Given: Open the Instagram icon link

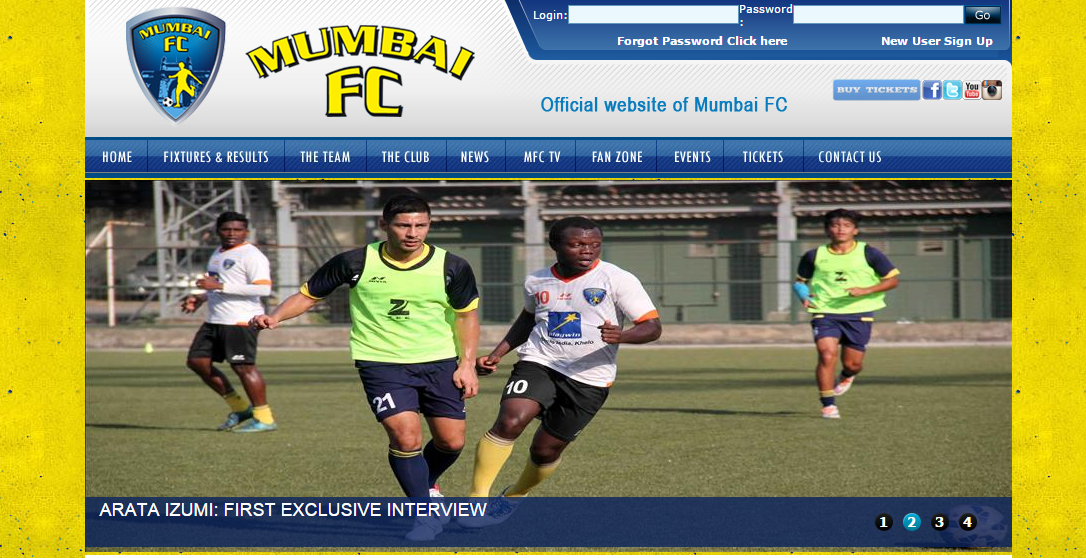Looking at the screenshot, I should 992,90.
